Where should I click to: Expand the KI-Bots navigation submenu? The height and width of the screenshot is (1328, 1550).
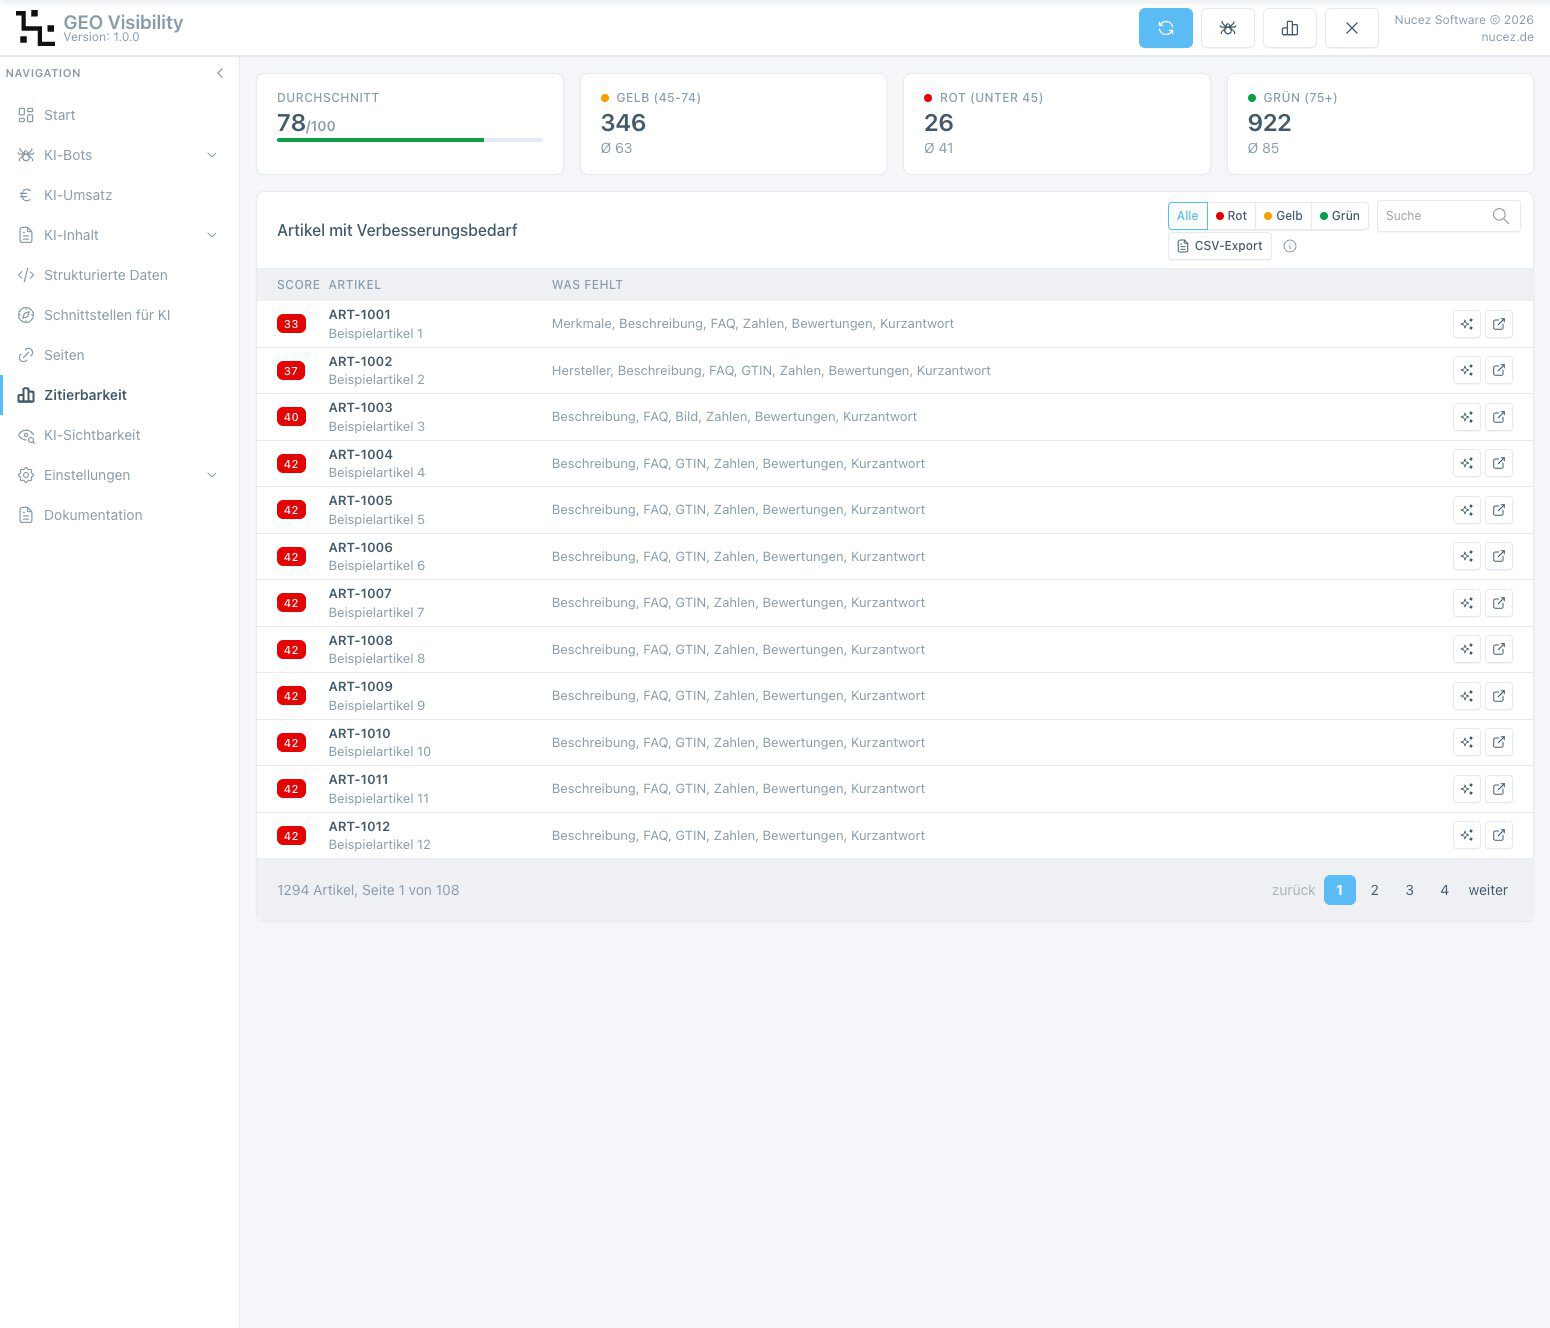(211, 155)
